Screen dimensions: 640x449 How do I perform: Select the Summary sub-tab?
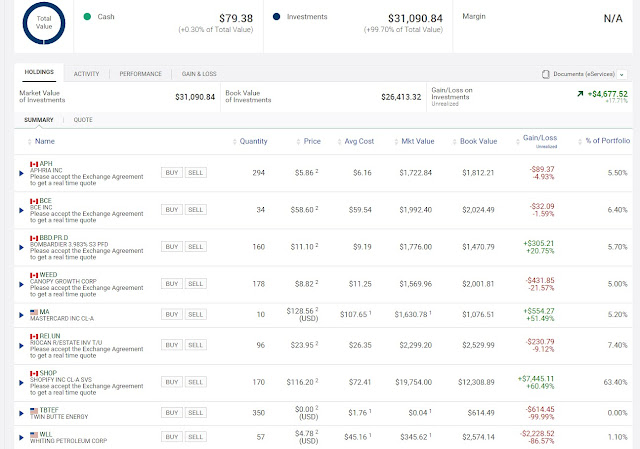click(39, 120)
